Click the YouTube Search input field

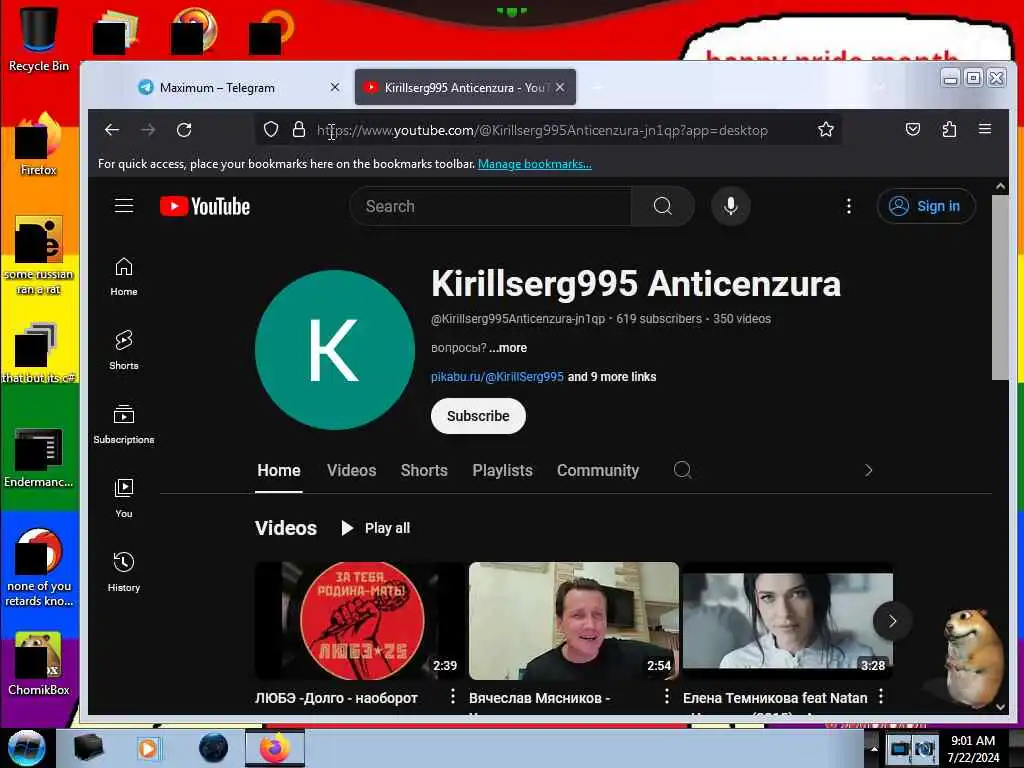(491, 206)
